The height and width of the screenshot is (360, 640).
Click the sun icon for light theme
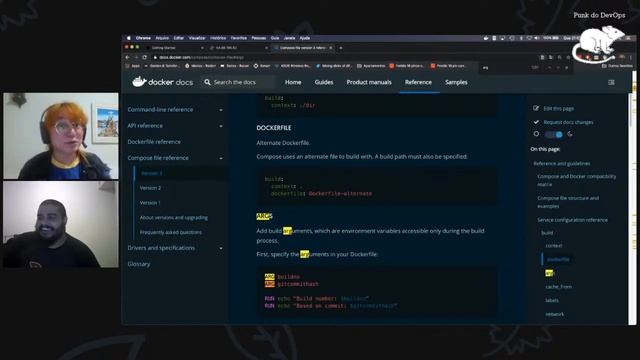(x=536, y=134)
